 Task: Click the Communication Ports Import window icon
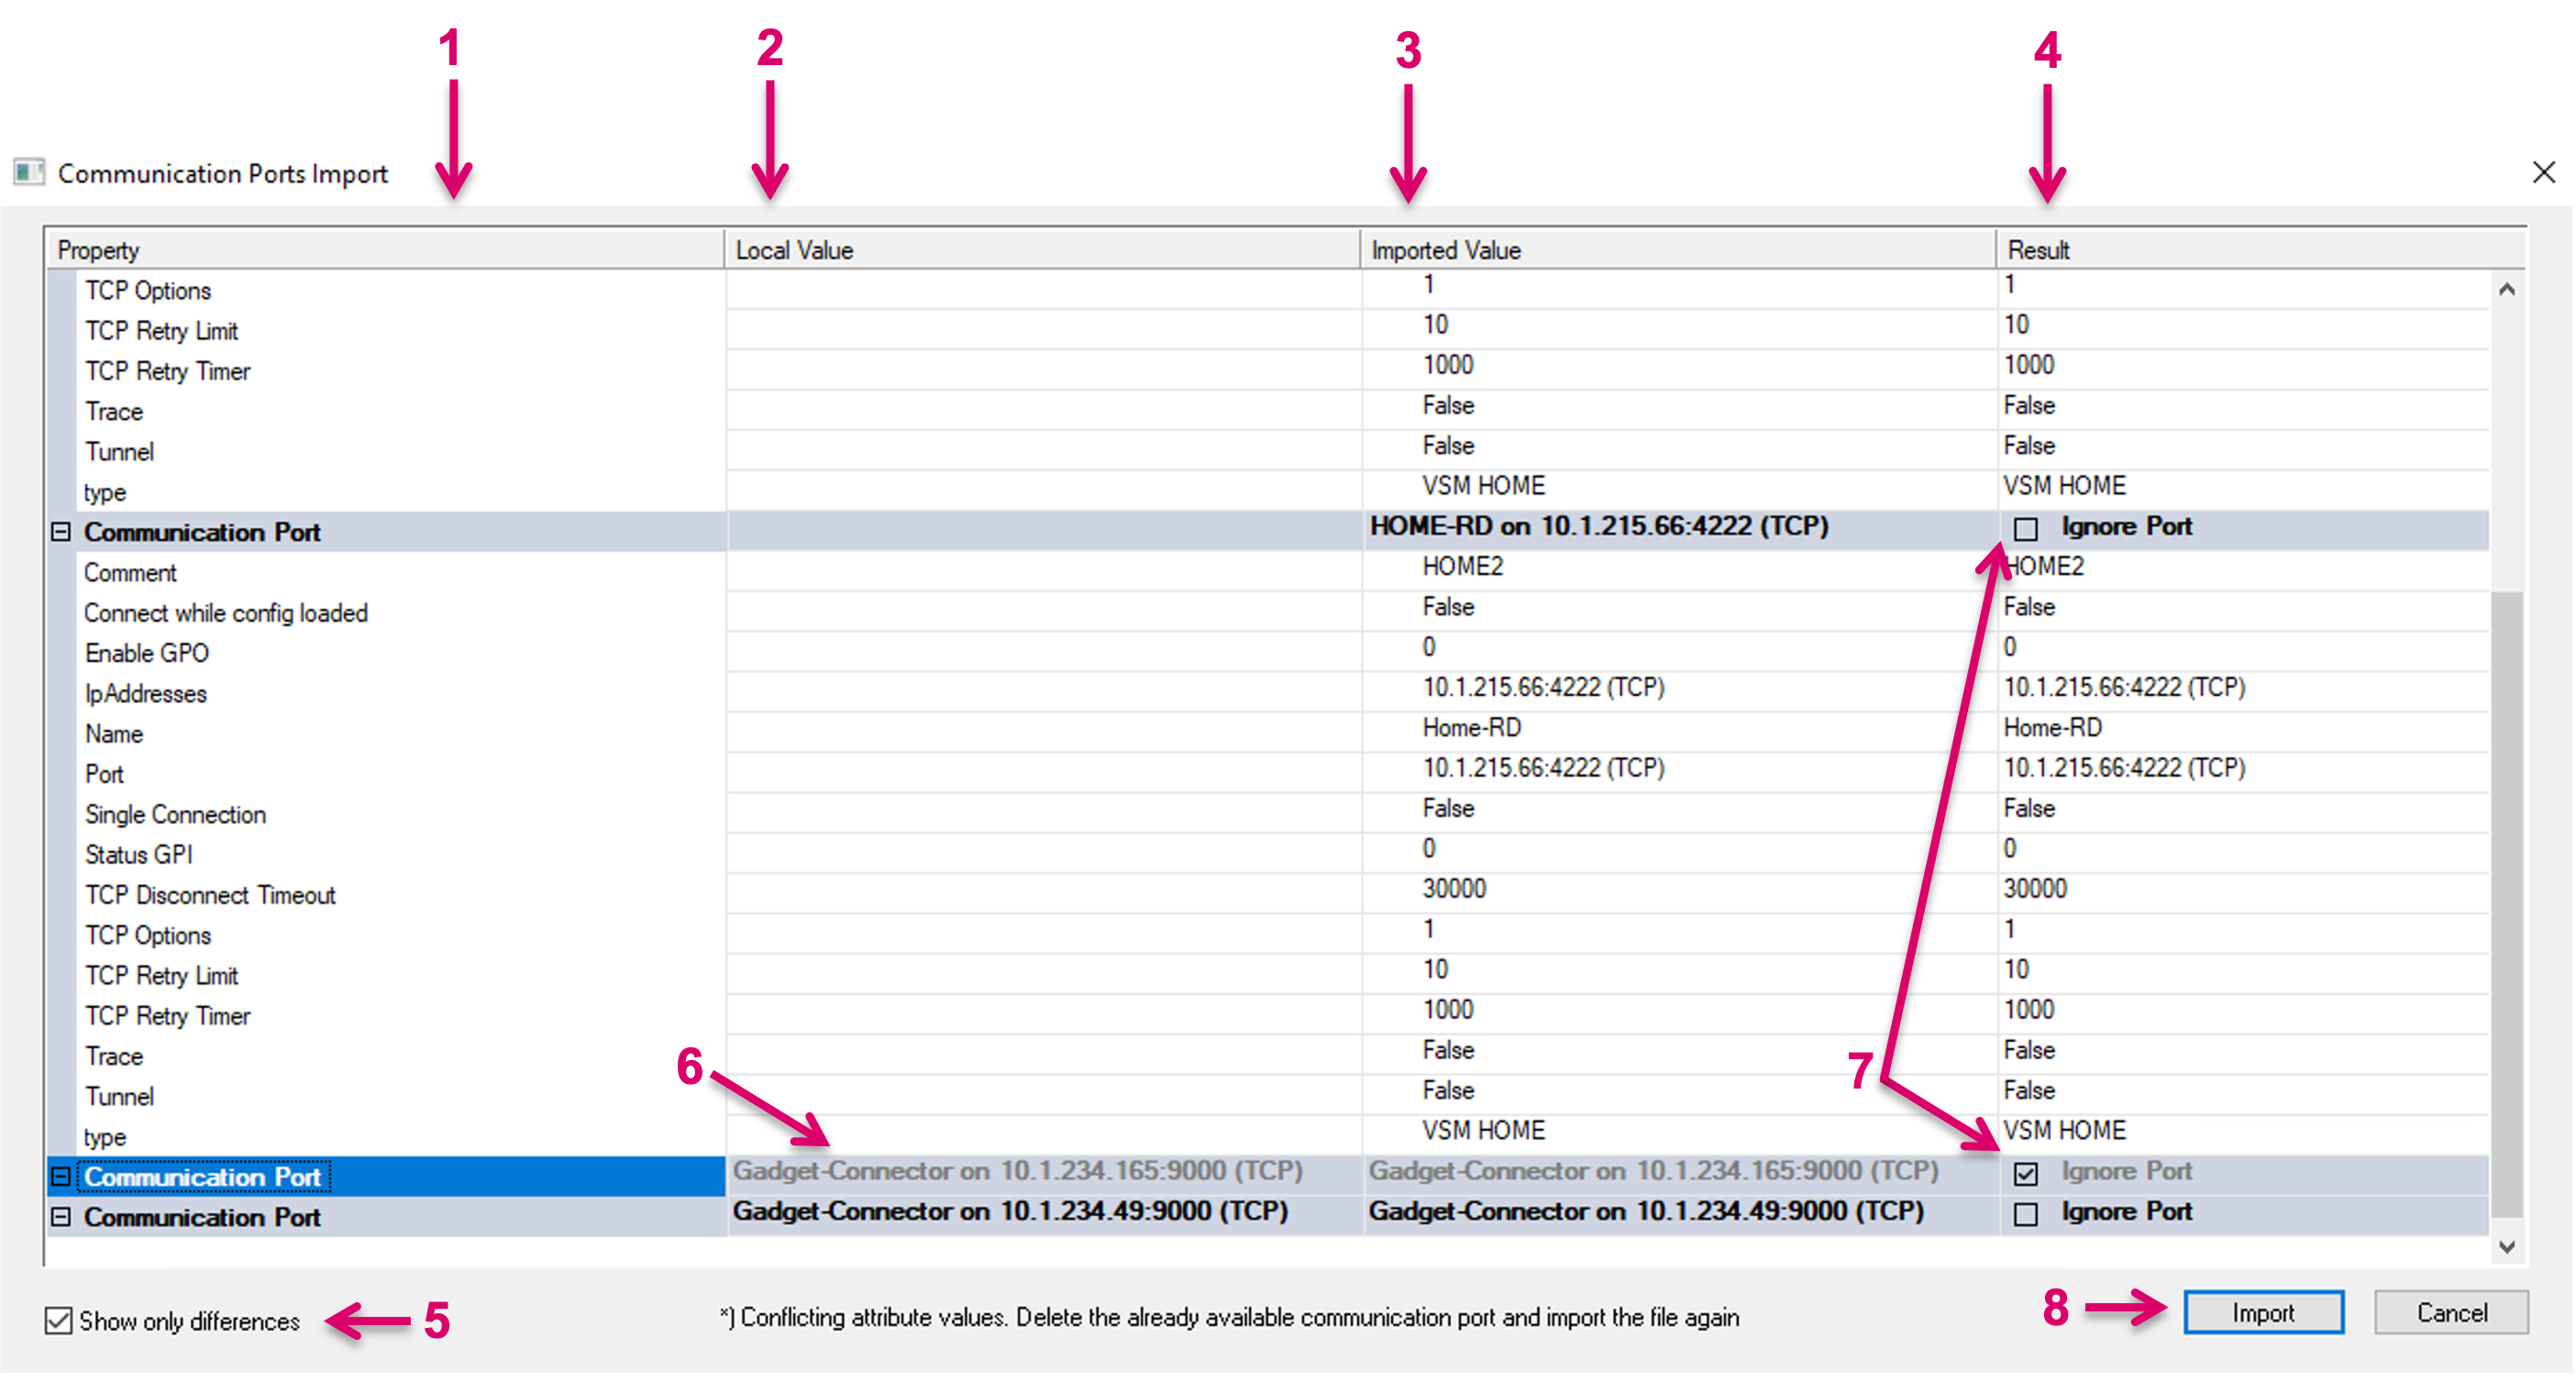pyautogui.click(x=28, y=172)
